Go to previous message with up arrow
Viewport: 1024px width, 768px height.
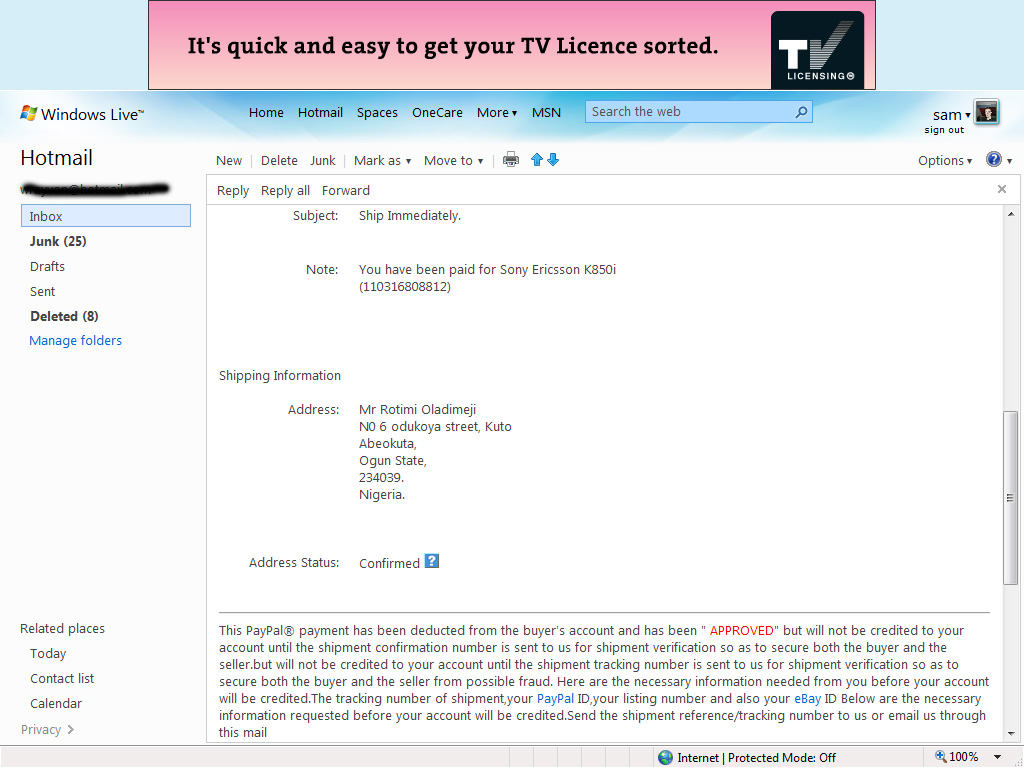537,159
